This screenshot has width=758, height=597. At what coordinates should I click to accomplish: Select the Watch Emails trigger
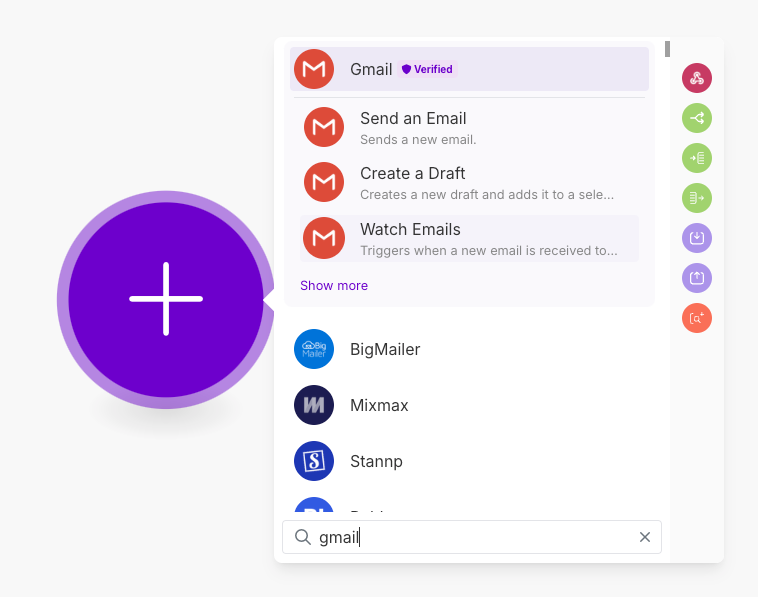click(469, 239)
